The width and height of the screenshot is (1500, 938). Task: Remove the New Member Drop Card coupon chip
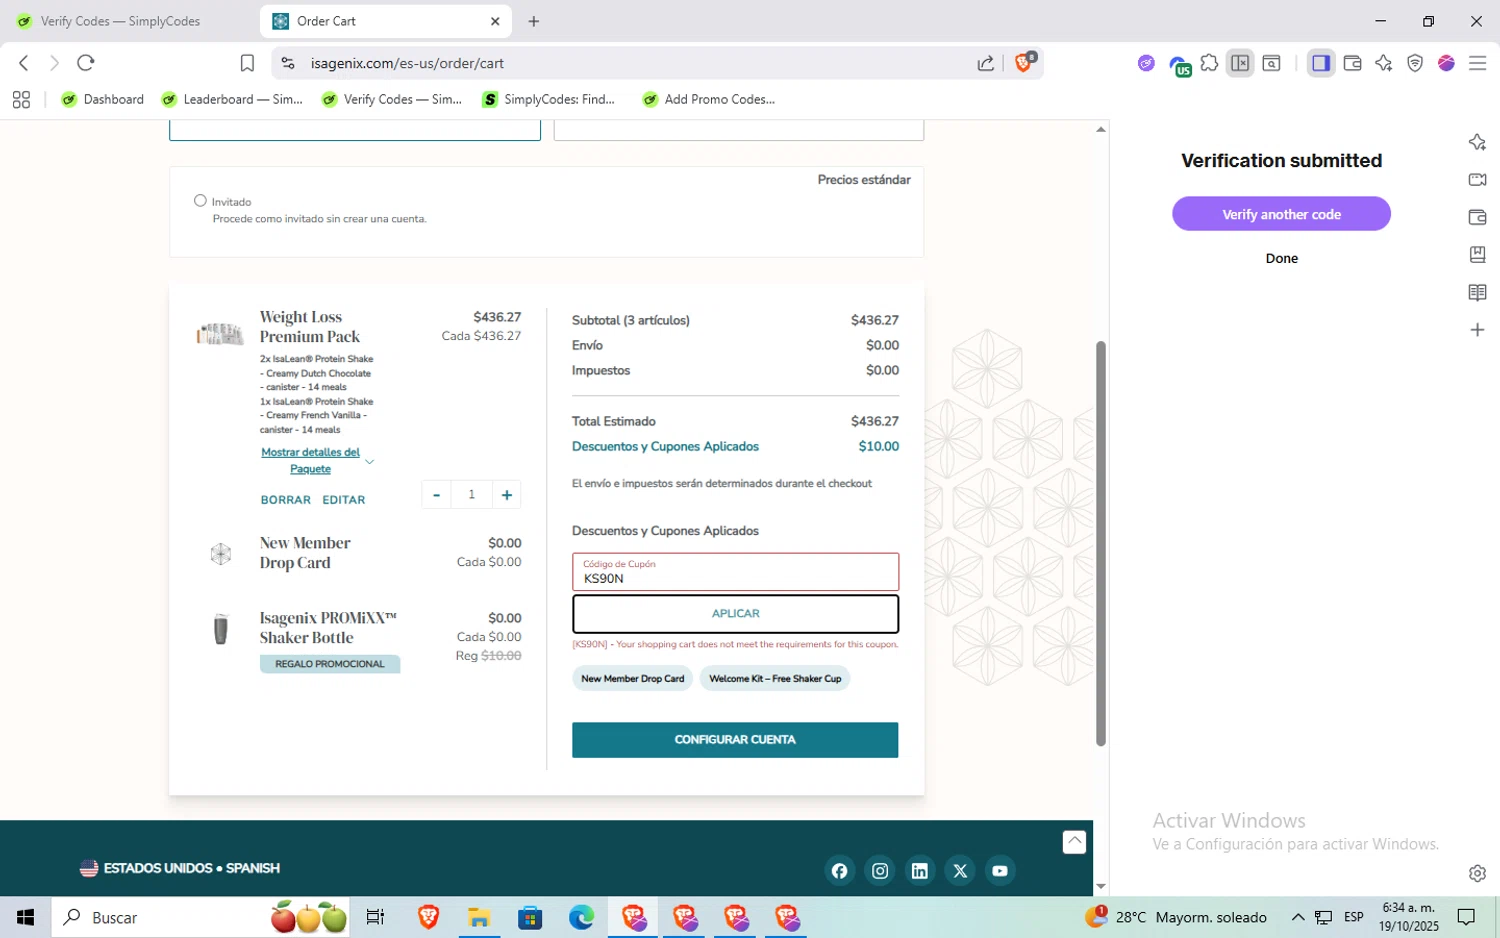(633, 679)
